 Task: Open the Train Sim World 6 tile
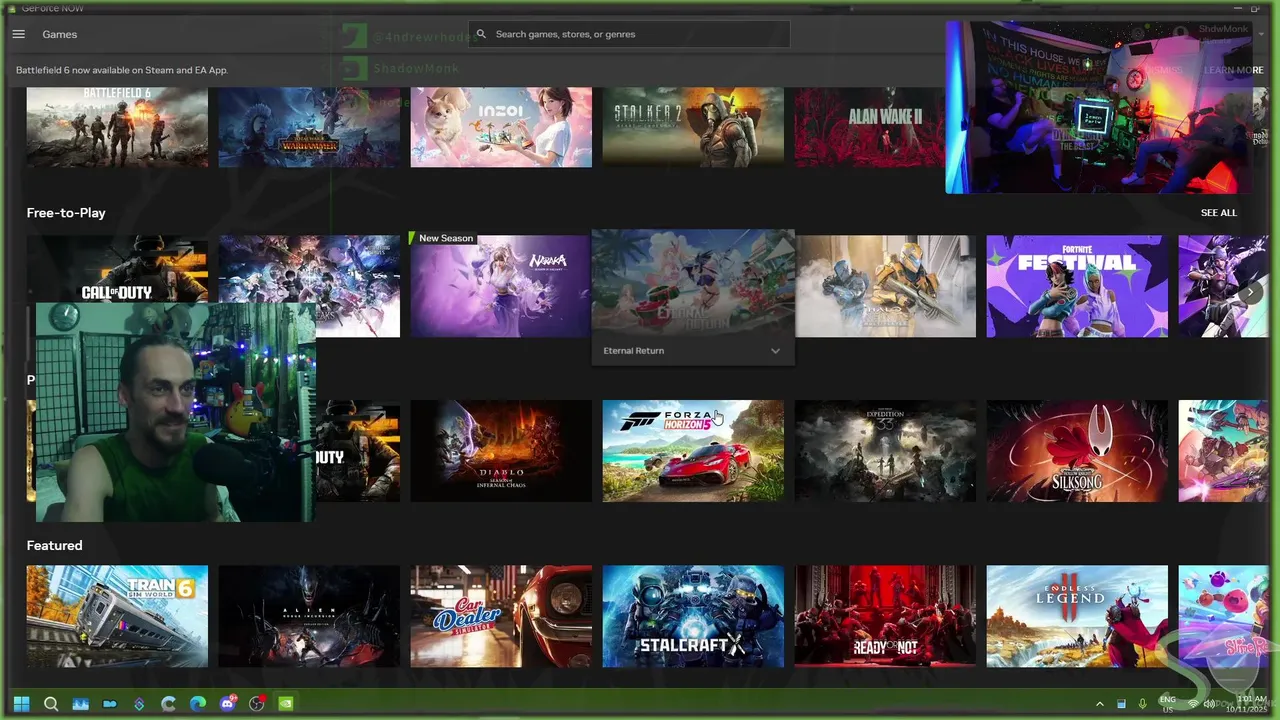pos(117,616)
